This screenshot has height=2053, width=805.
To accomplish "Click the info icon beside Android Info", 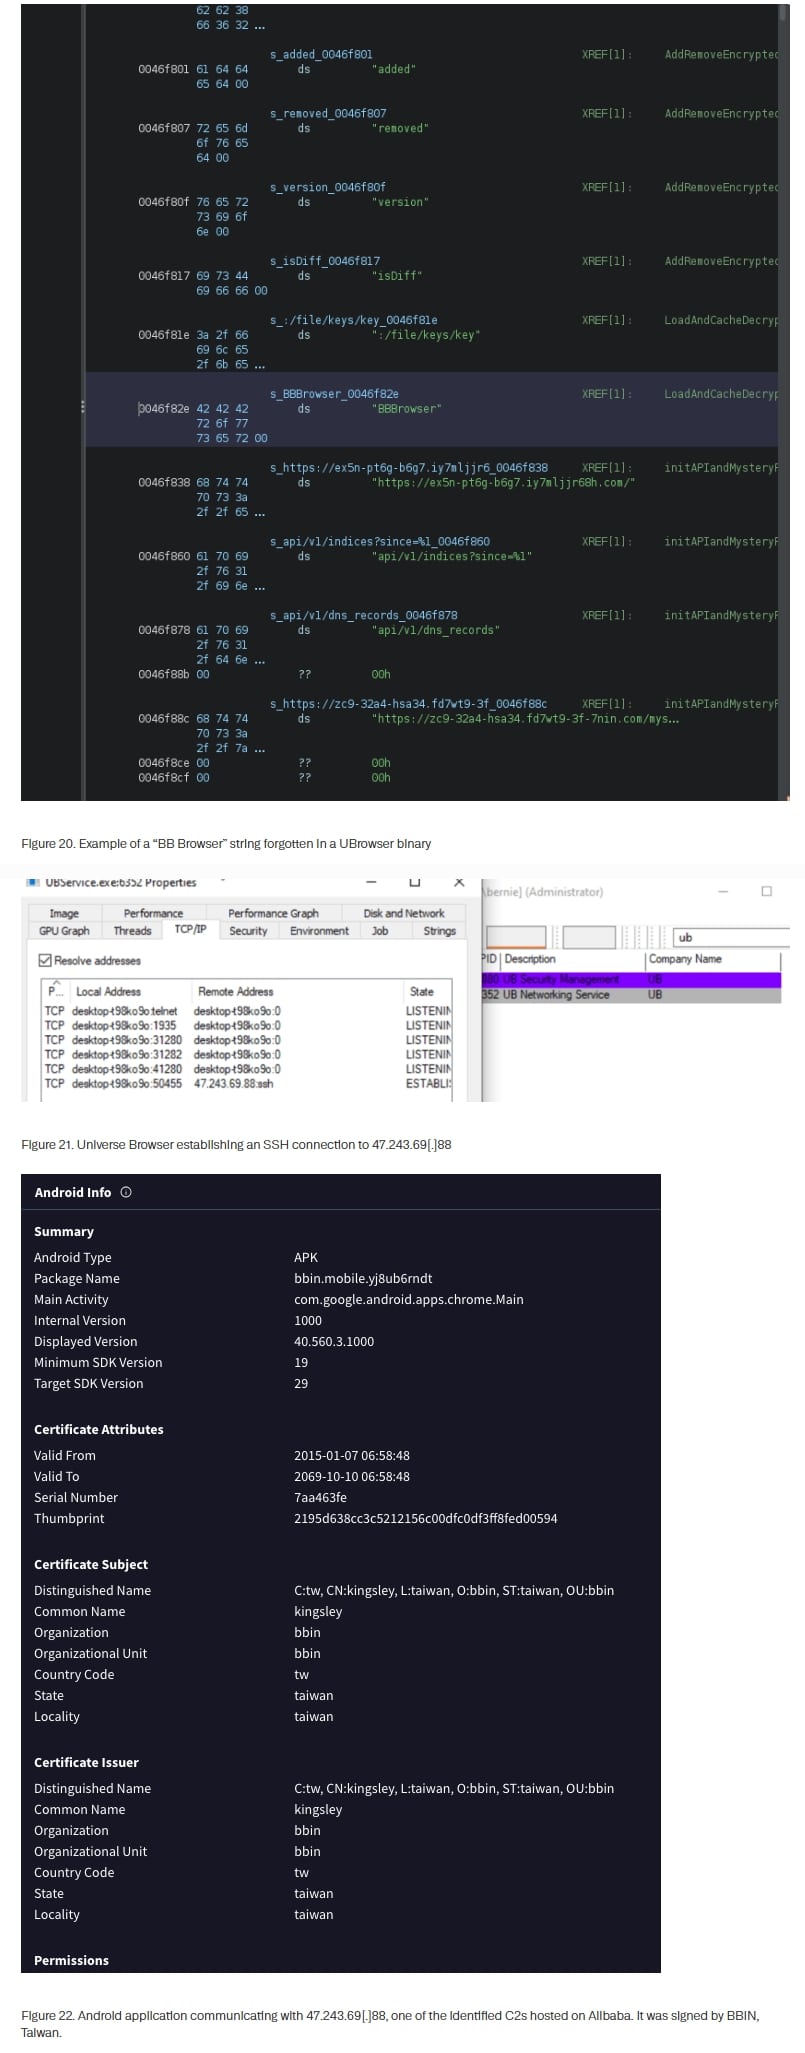I will point(126,1192).
